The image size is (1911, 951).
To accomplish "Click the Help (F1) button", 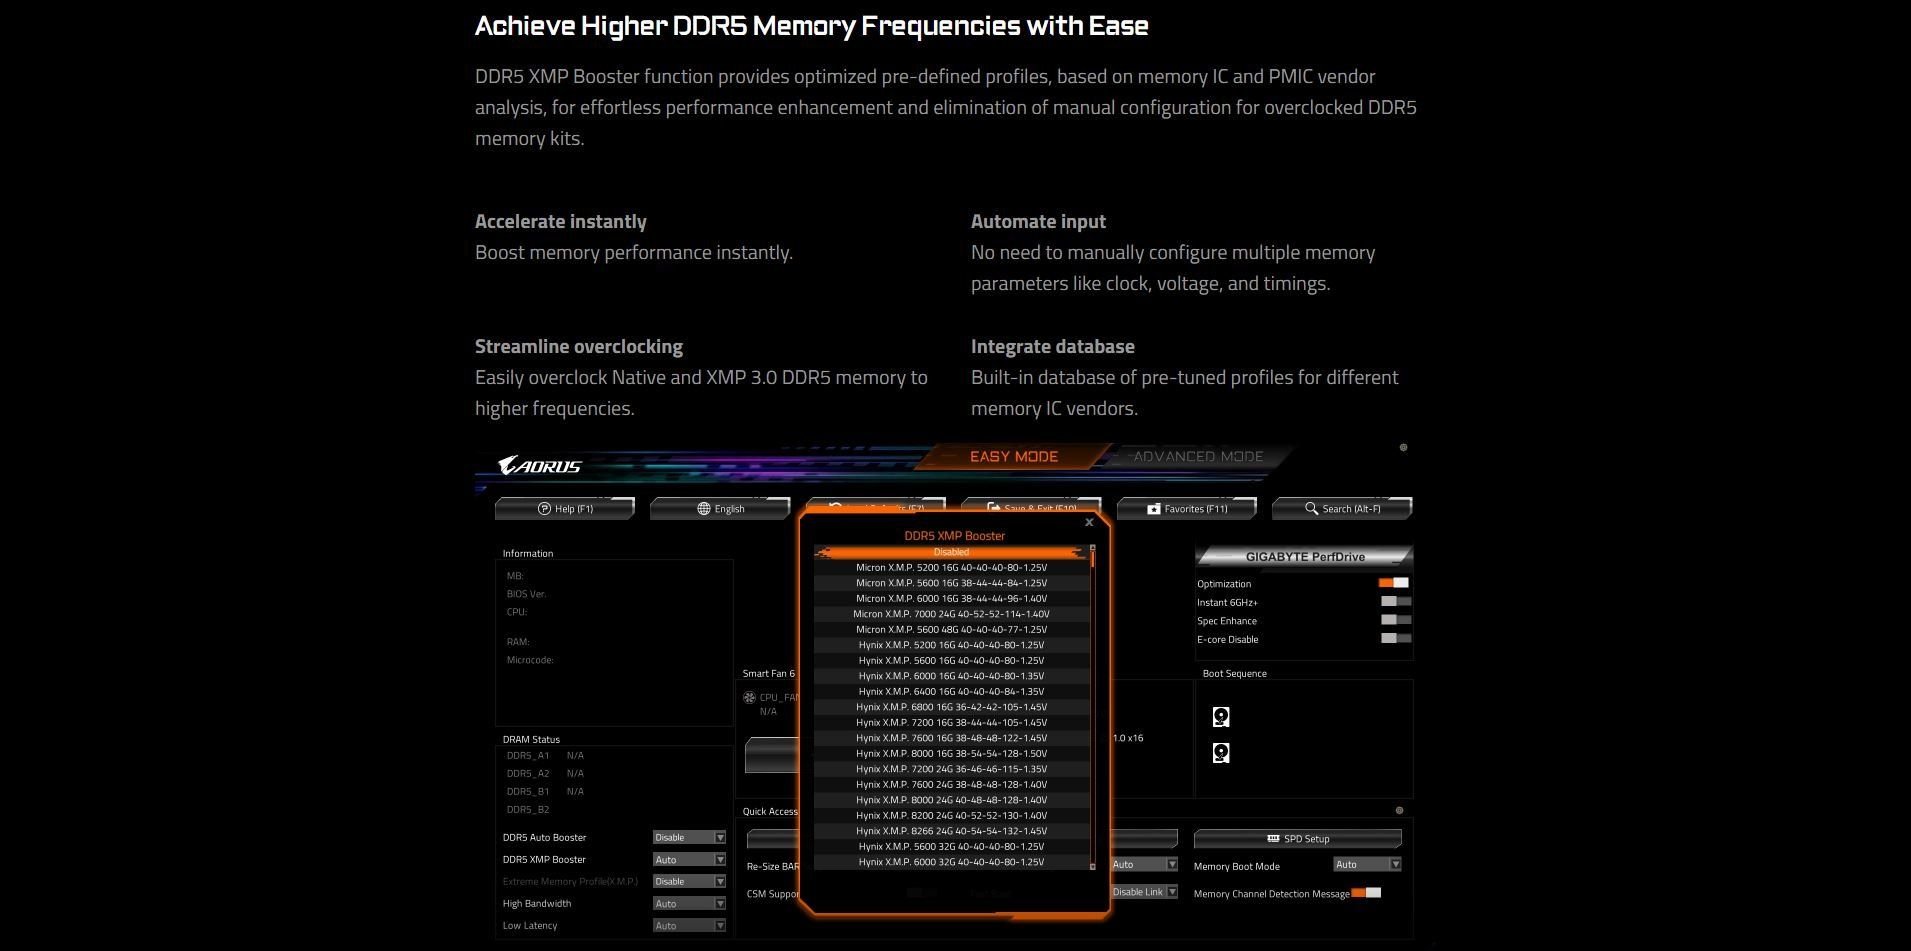I will pyautogui.click(x=565, y=509).
